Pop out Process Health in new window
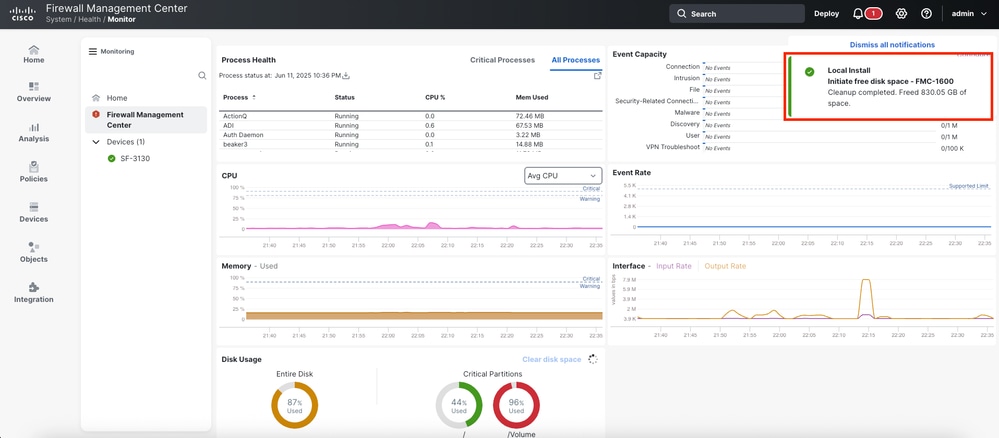The image size is (999, 438). 597,75
